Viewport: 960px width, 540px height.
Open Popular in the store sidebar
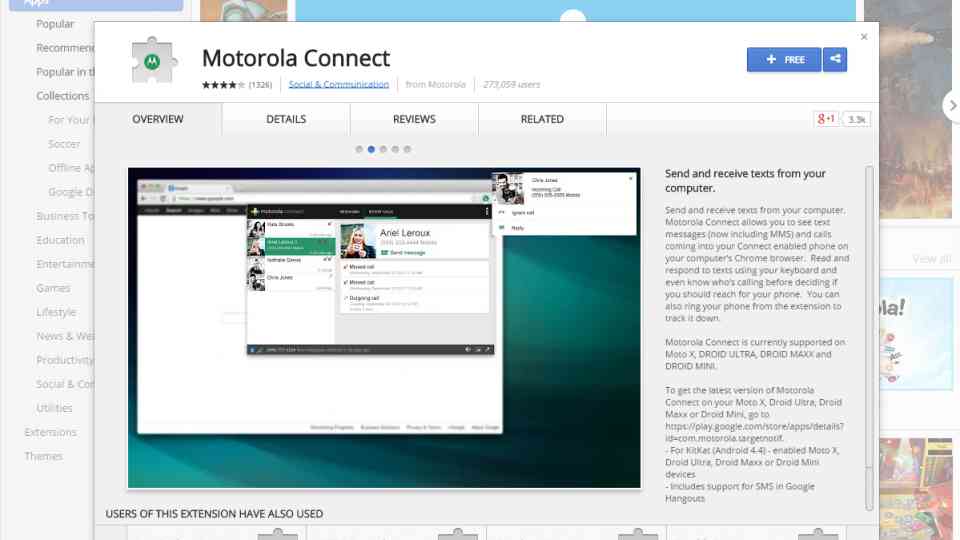tap(55, 24)
